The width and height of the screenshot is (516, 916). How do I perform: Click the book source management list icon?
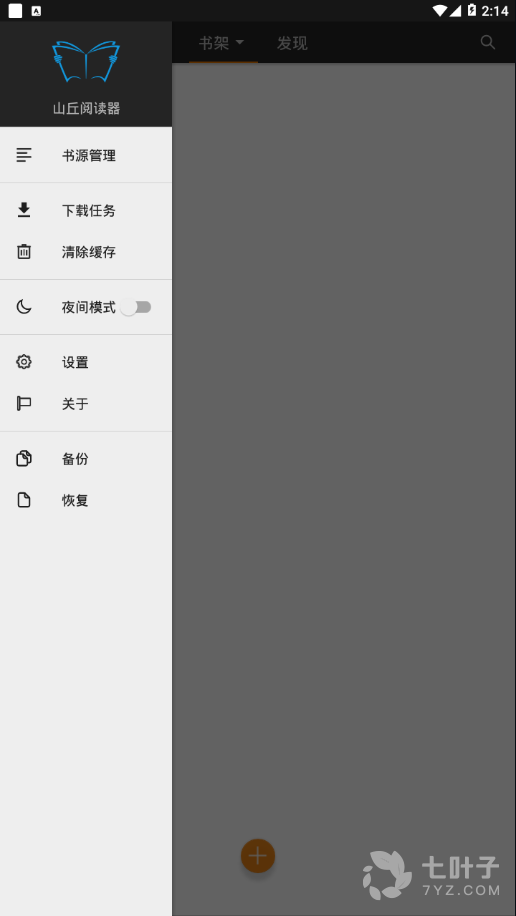24,155
